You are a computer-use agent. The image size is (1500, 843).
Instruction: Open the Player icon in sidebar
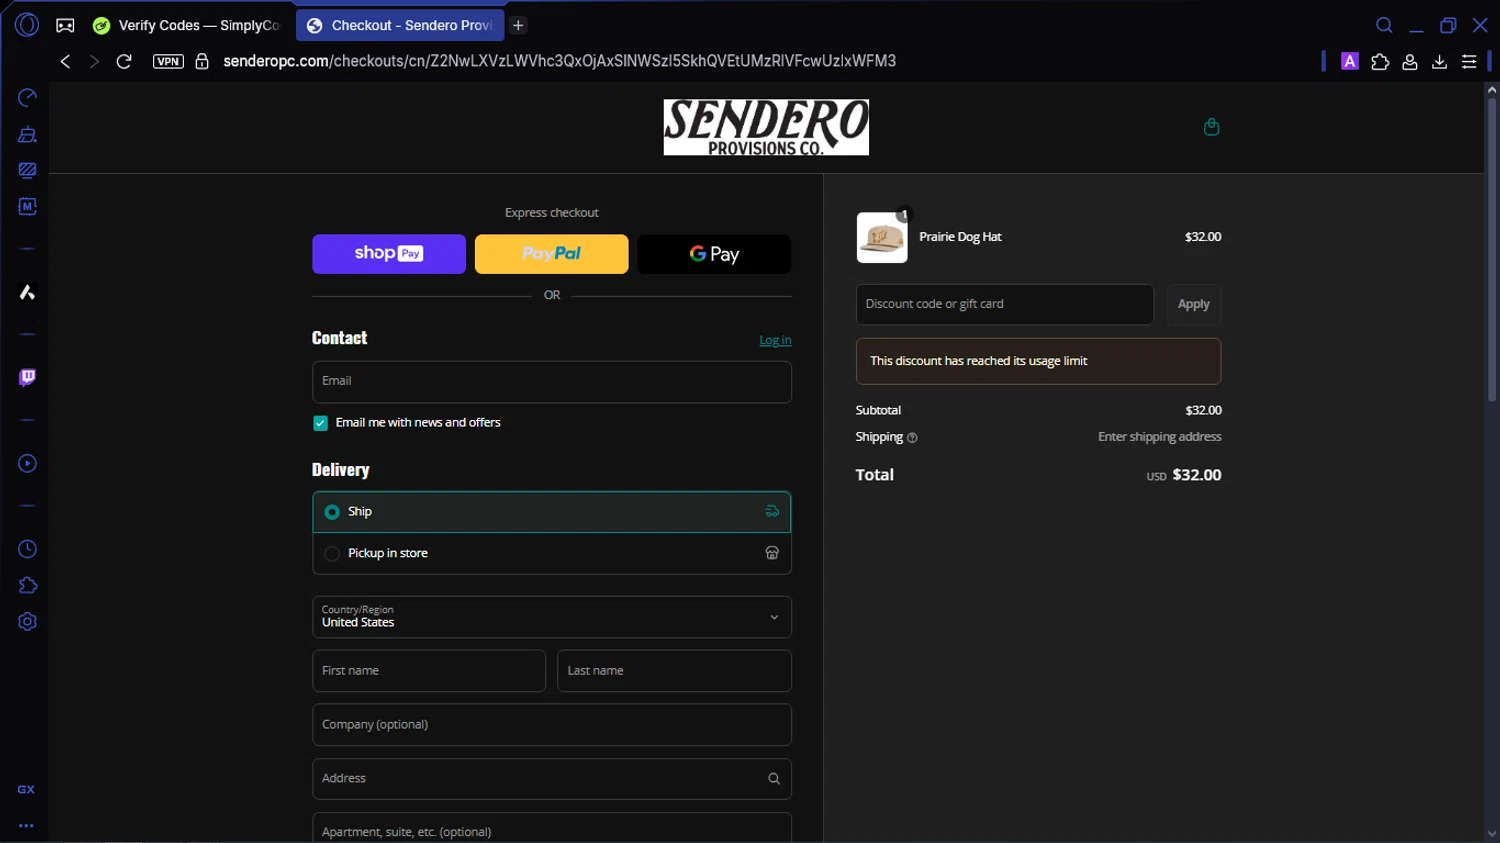click(x=27, y=463)
